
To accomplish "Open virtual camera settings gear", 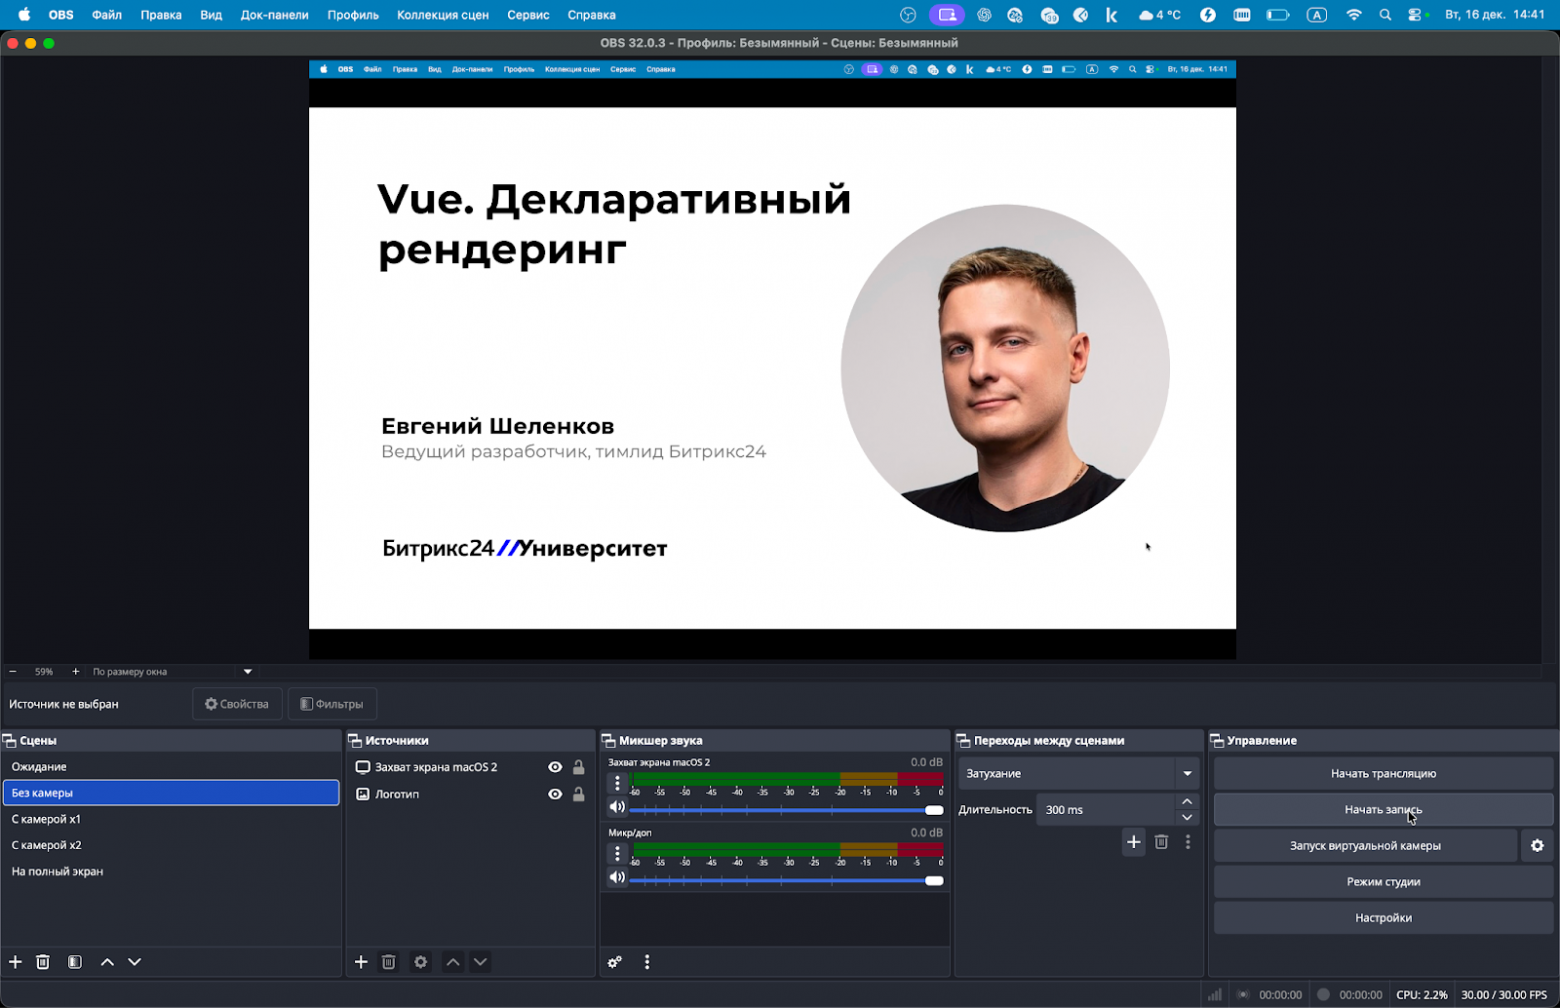I will (x=1536, y=845).
